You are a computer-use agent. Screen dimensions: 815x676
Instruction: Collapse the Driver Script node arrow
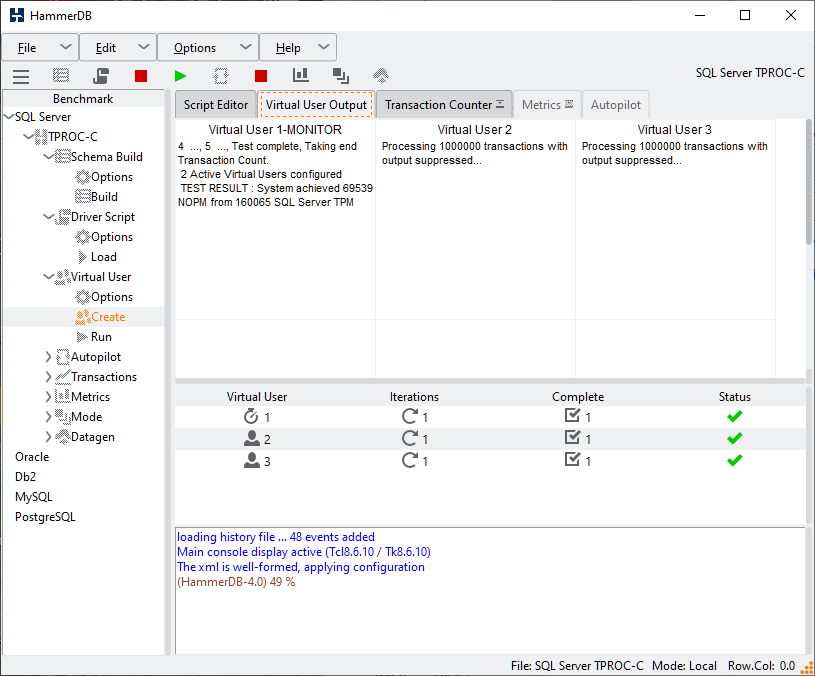point(49,217)
